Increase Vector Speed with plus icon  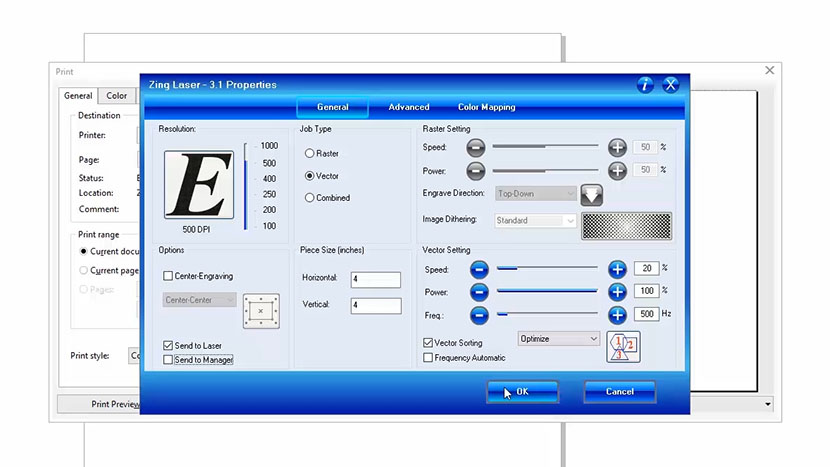click(617, 269)
